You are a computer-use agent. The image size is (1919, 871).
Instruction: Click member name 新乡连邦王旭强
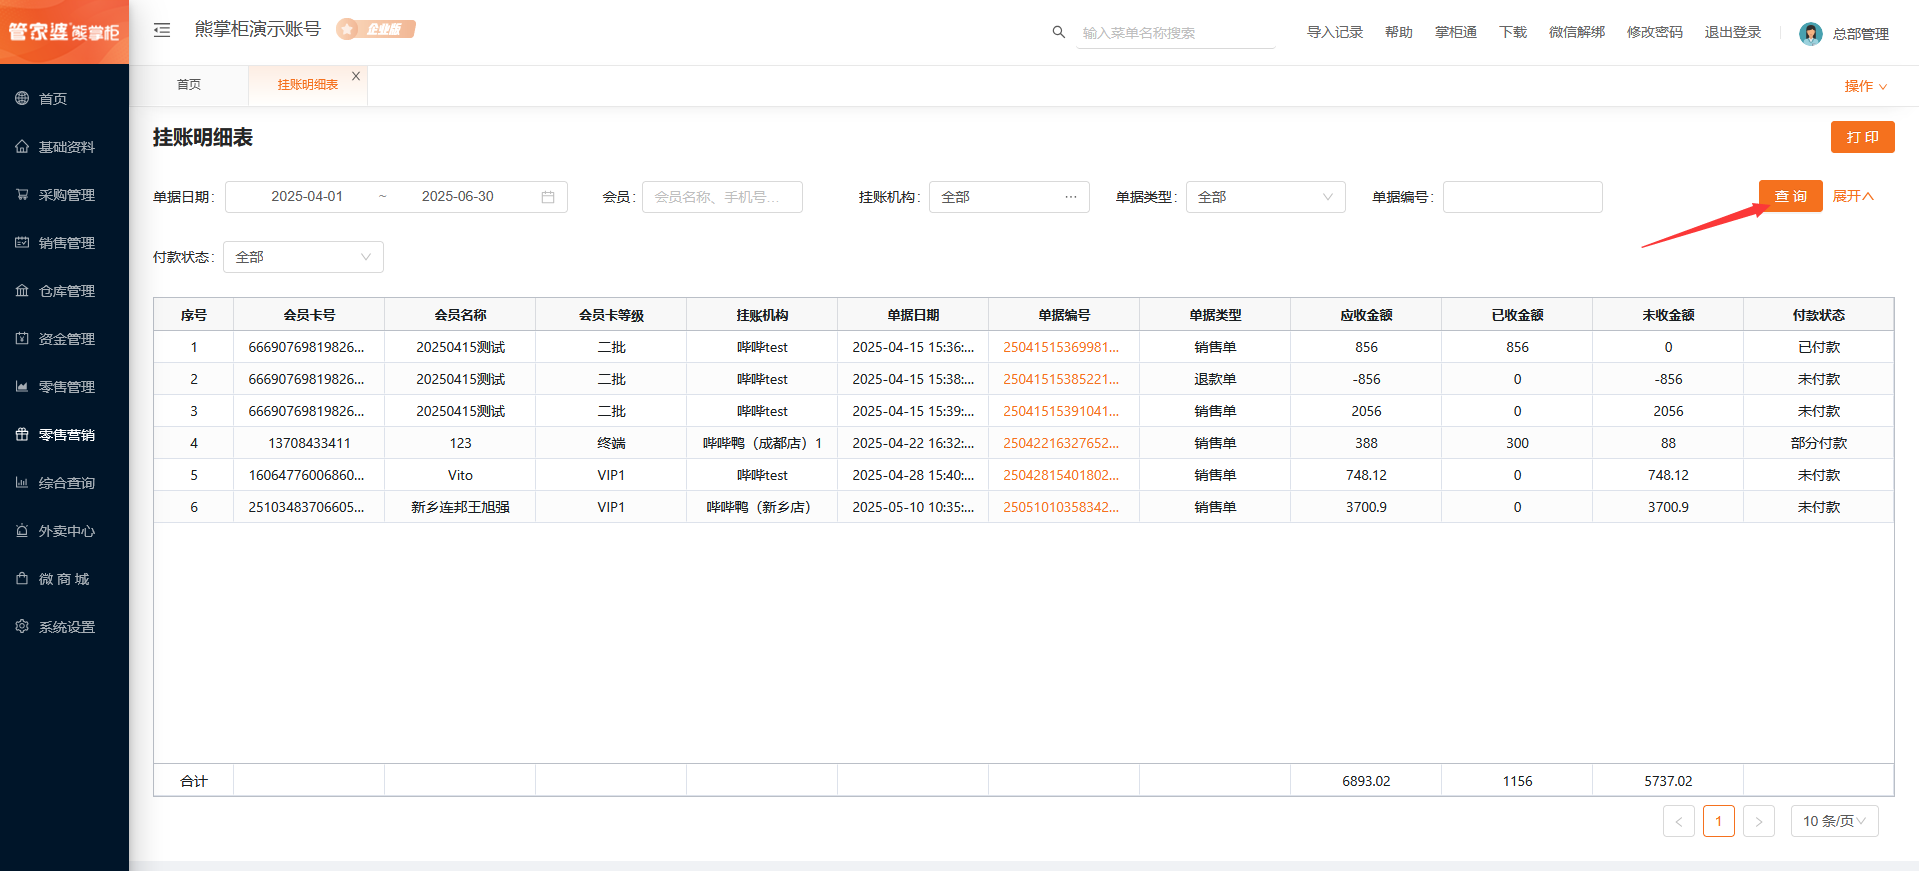click(x=460, y=507)
